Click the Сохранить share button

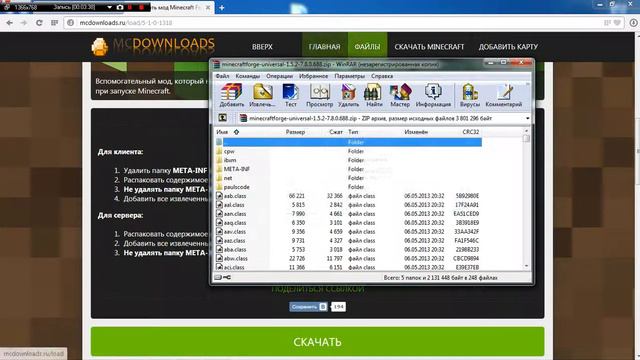click(x=308, y=307)
